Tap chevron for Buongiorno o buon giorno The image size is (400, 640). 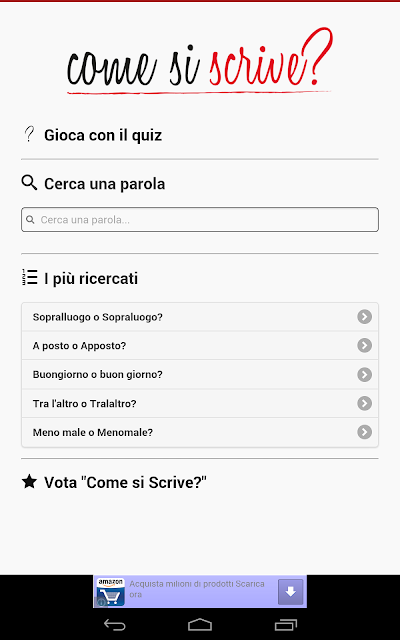click(364, 374)
